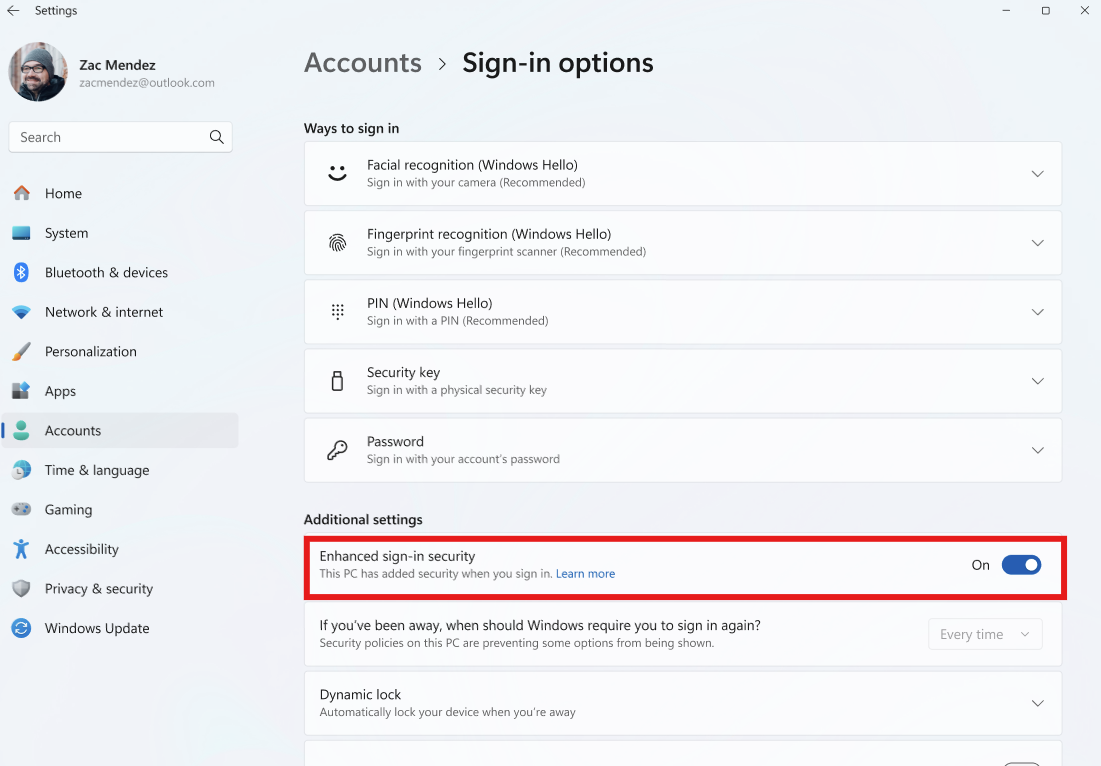Image resolution: width=1101 pixels, height=766 pixels.
Task: Open the 'Every time' dropdown
Action: 984,634
